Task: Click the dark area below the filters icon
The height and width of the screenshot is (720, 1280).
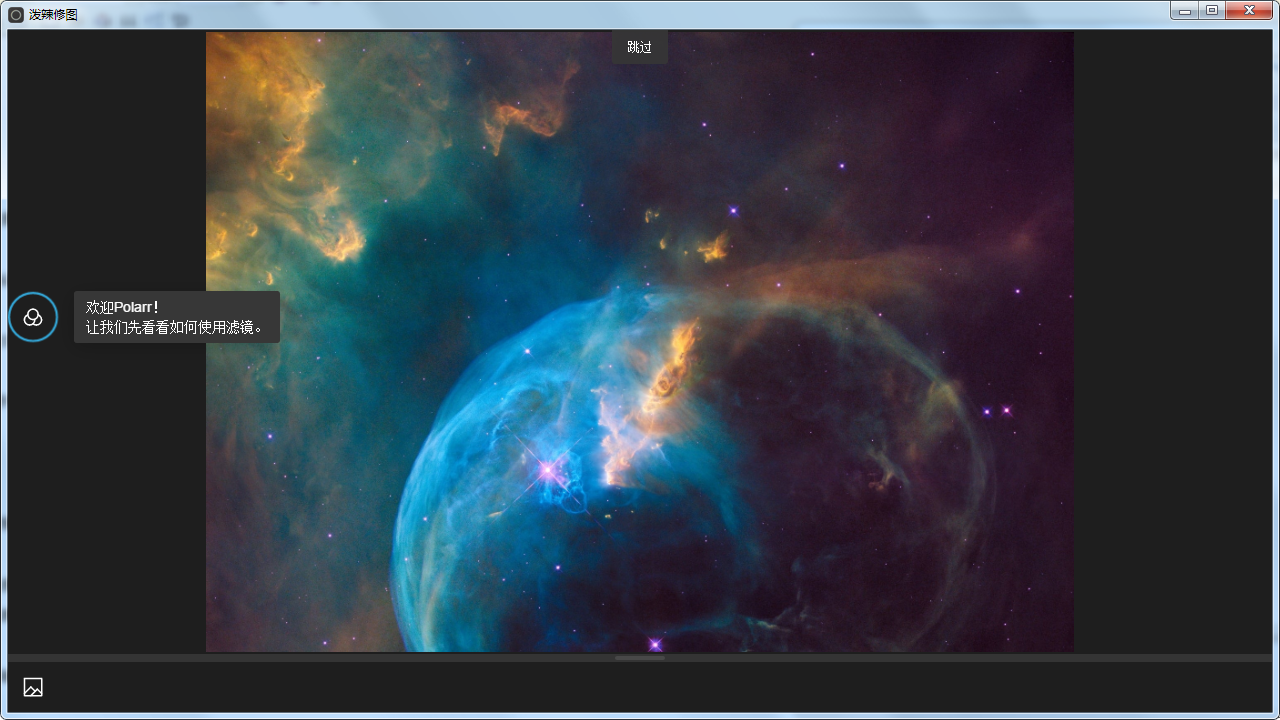Action: point(100,500)
